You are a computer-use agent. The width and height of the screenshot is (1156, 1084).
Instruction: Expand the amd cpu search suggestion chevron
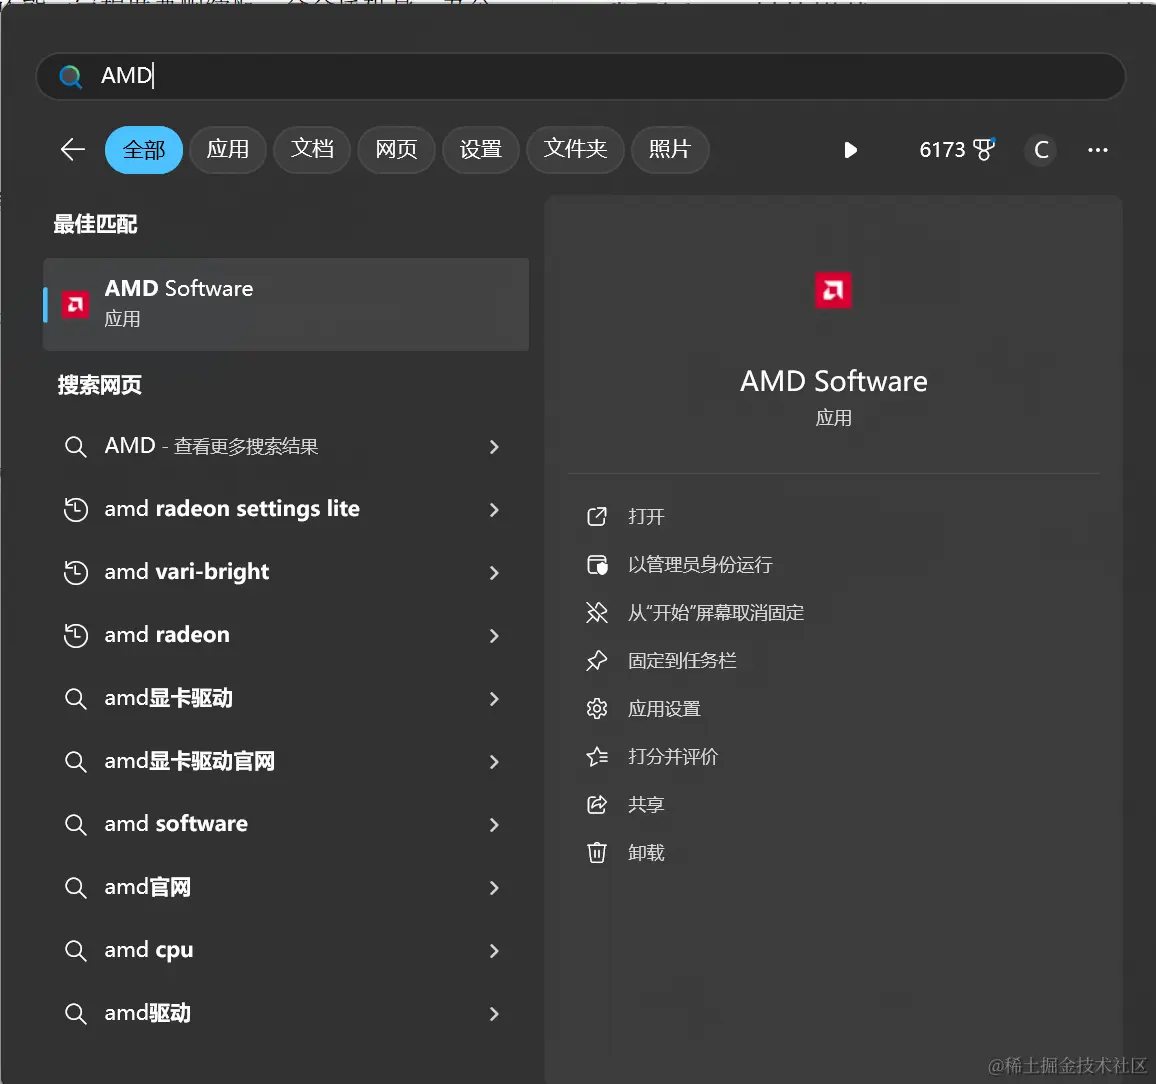click(x=494, y=951)
